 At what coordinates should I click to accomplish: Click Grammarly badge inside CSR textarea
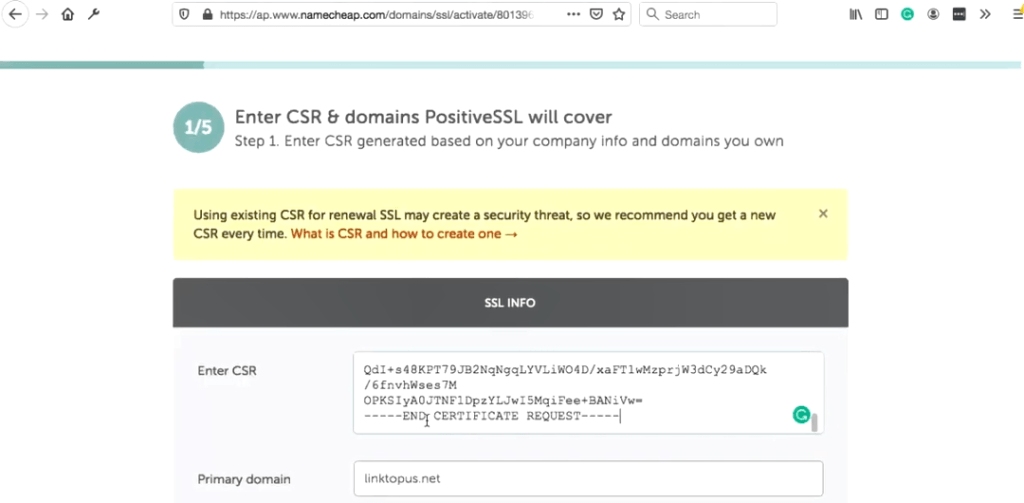coord(801,414)
